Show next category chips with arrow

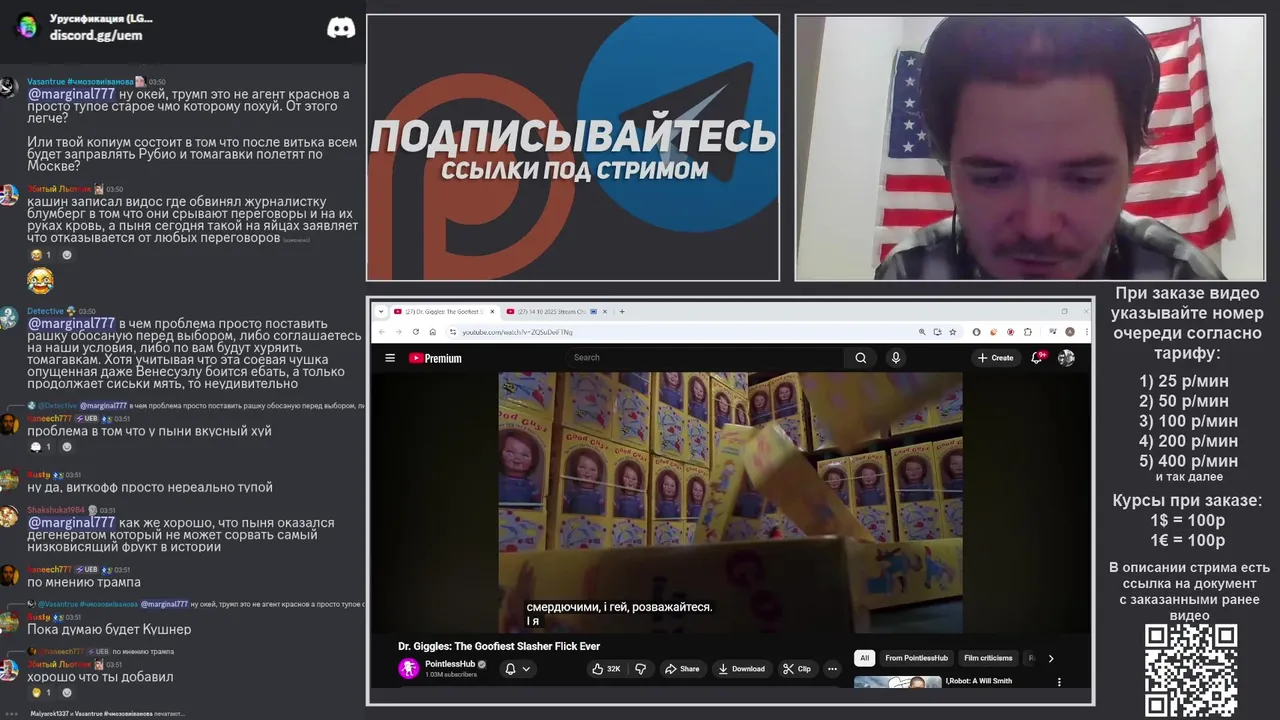click(1050, 658)
